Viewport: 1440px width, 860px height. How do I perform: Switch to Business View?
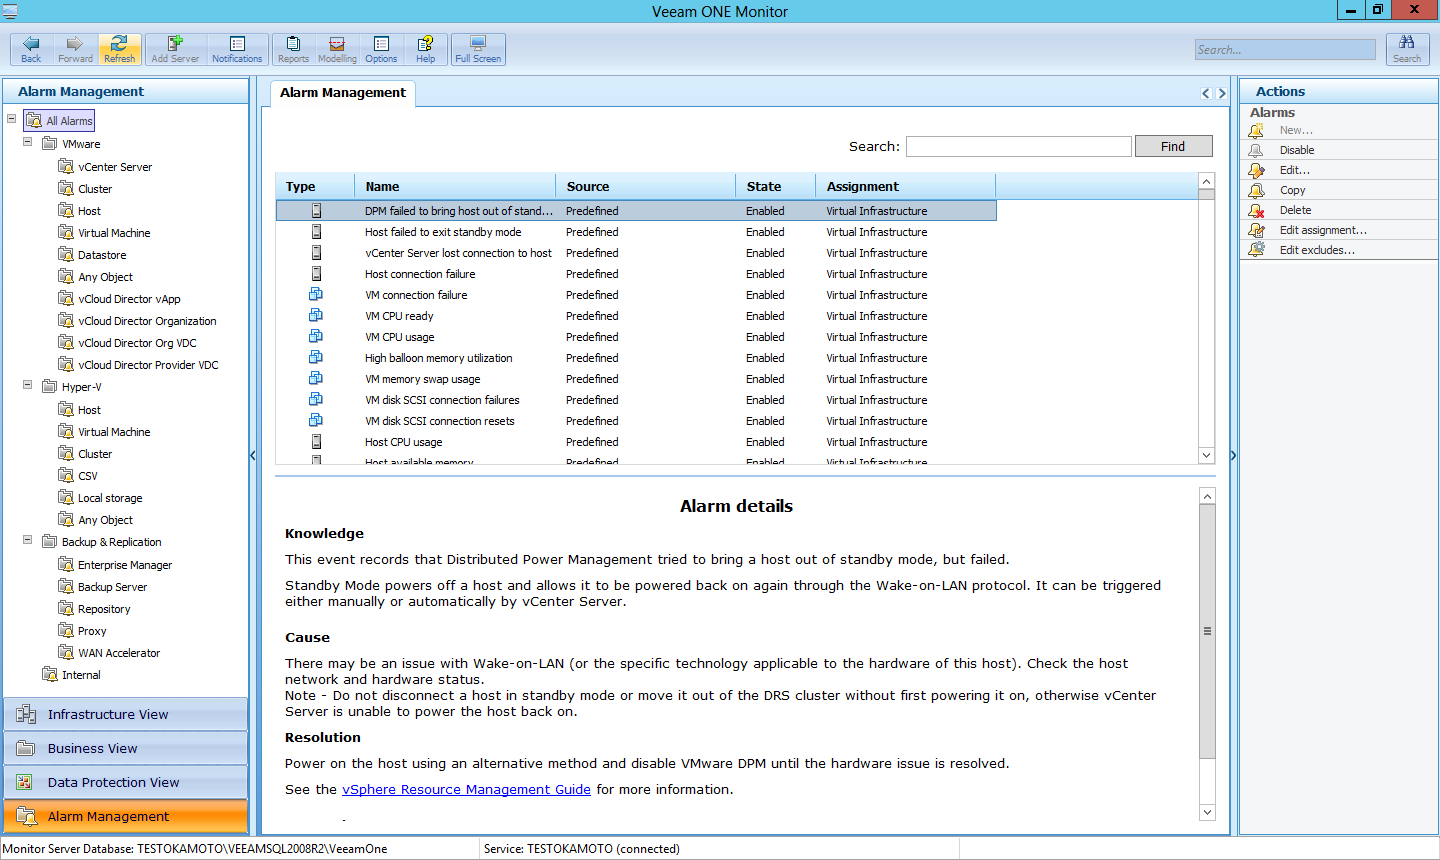click(125, 748)
